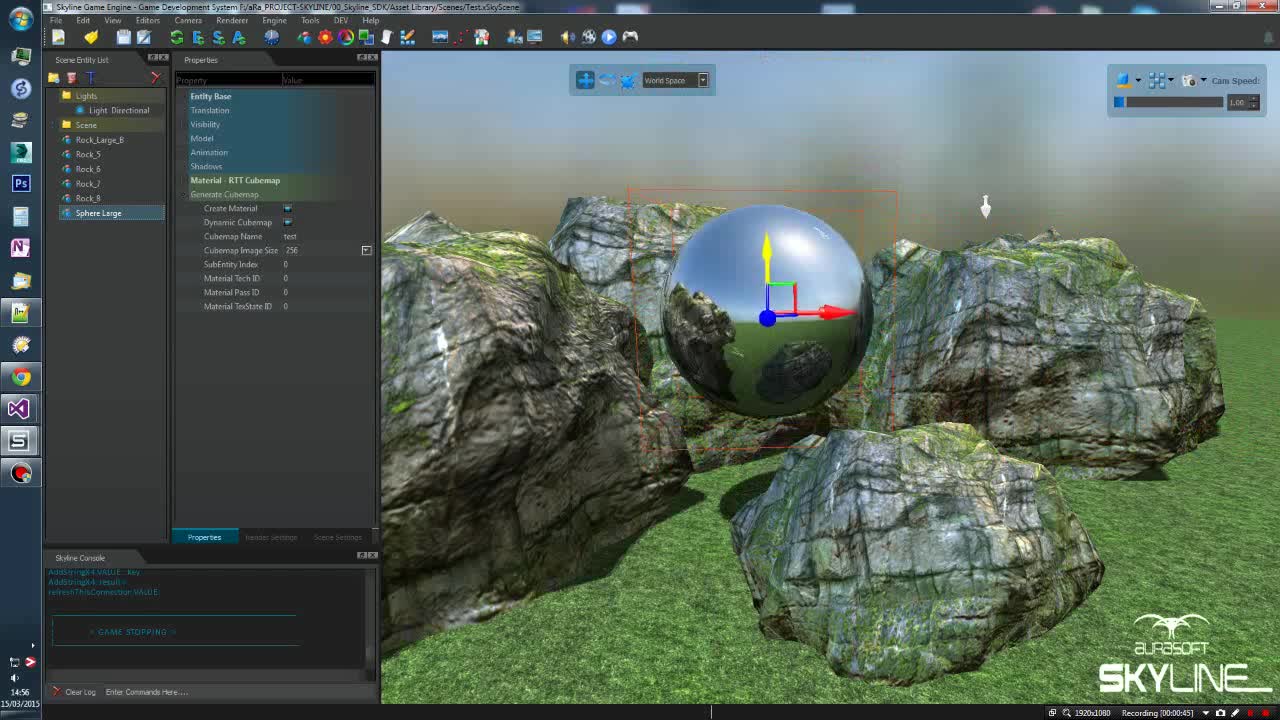This screenshot has width=1280, height=720.
Task: Adjust the Cam Speed slider
Action: pyautogui.click(x=1169, y=102)
